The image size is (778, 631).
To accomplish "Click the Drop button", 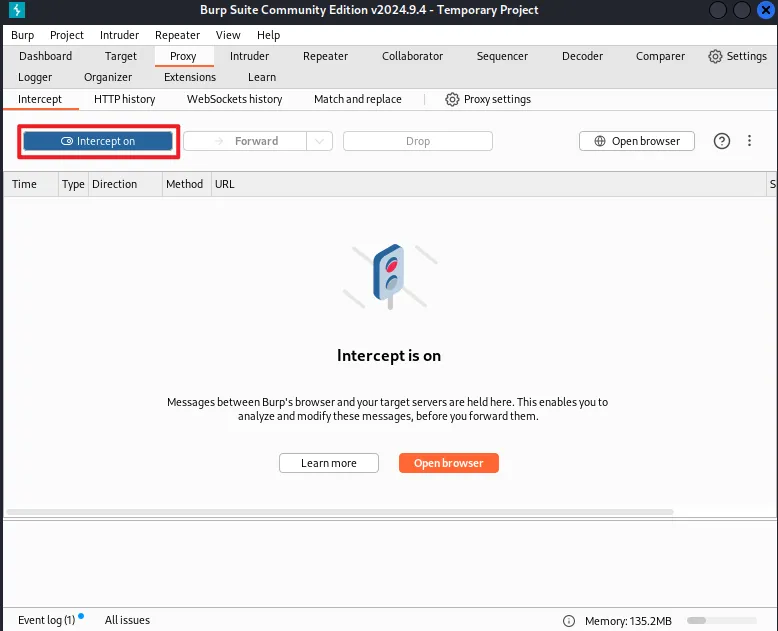I will 418,141.
